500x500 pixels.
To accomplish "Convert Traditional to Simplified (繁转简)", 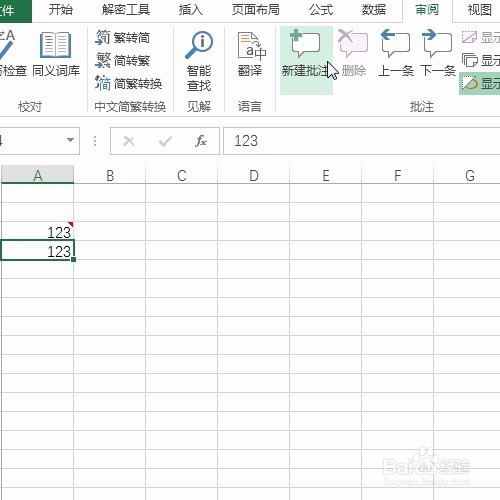I will coord(123,37).
